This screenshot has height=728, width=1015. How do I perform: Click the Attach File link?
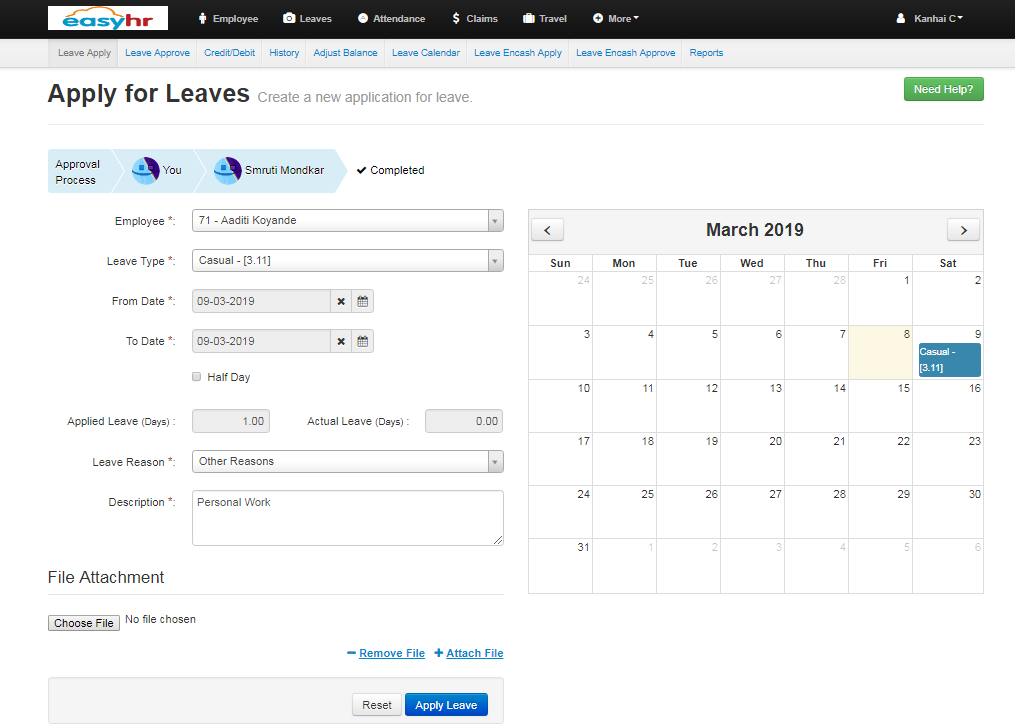click(469, 653)
